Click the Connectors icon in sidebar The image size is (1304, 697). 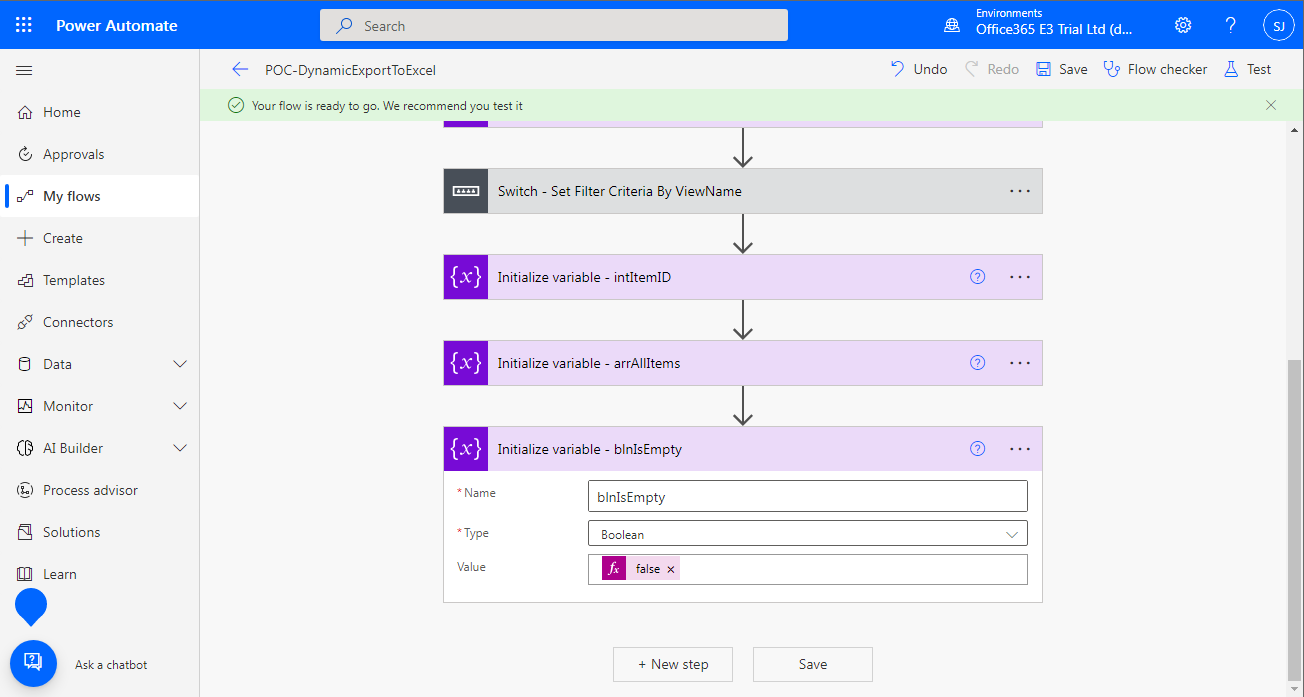[x=26, y=322]
